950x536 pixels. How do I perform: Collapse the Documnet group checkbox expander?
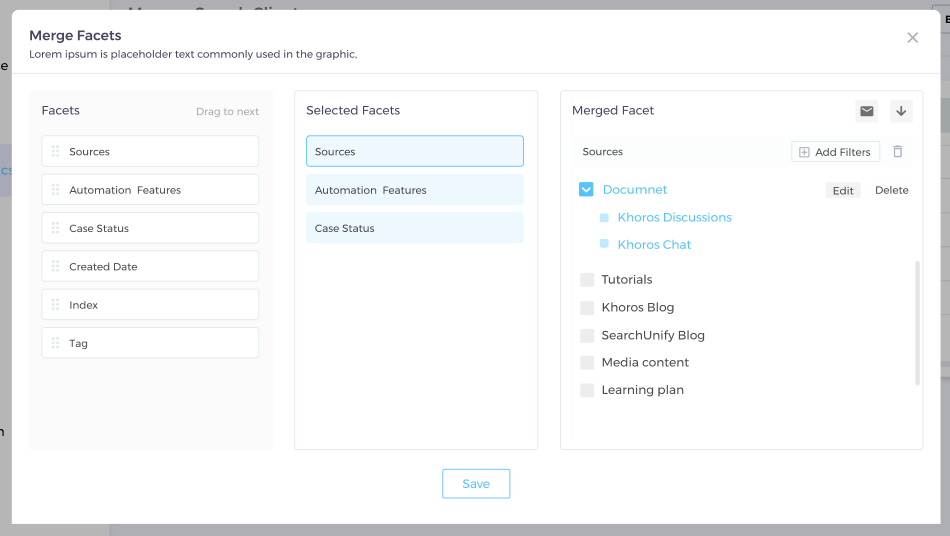point(587,190)
